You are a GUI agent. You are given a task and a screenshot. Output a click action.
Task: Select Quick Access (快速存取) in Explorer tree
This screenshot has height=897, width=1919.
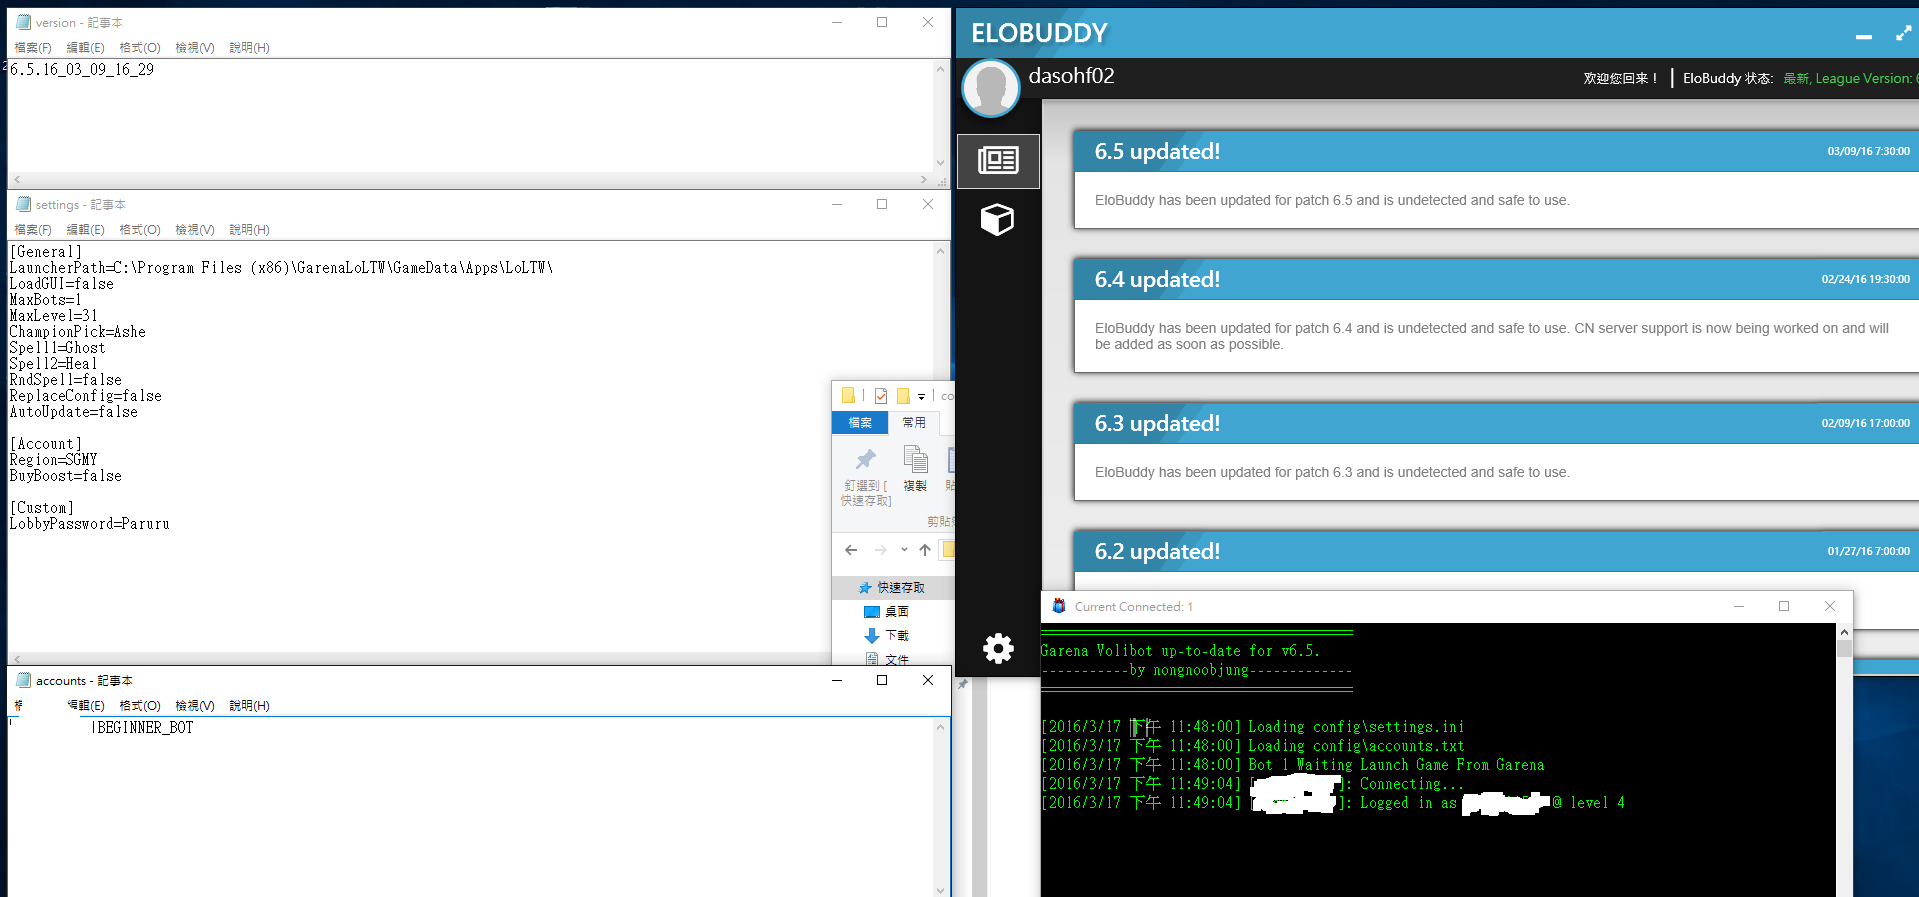click(892, 588)
